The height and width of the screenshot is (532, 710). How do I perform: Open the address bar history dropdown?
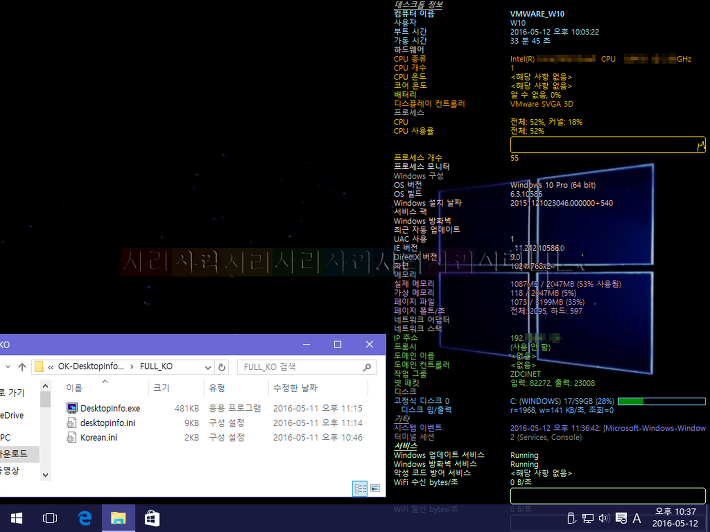(x=208, y=367)
